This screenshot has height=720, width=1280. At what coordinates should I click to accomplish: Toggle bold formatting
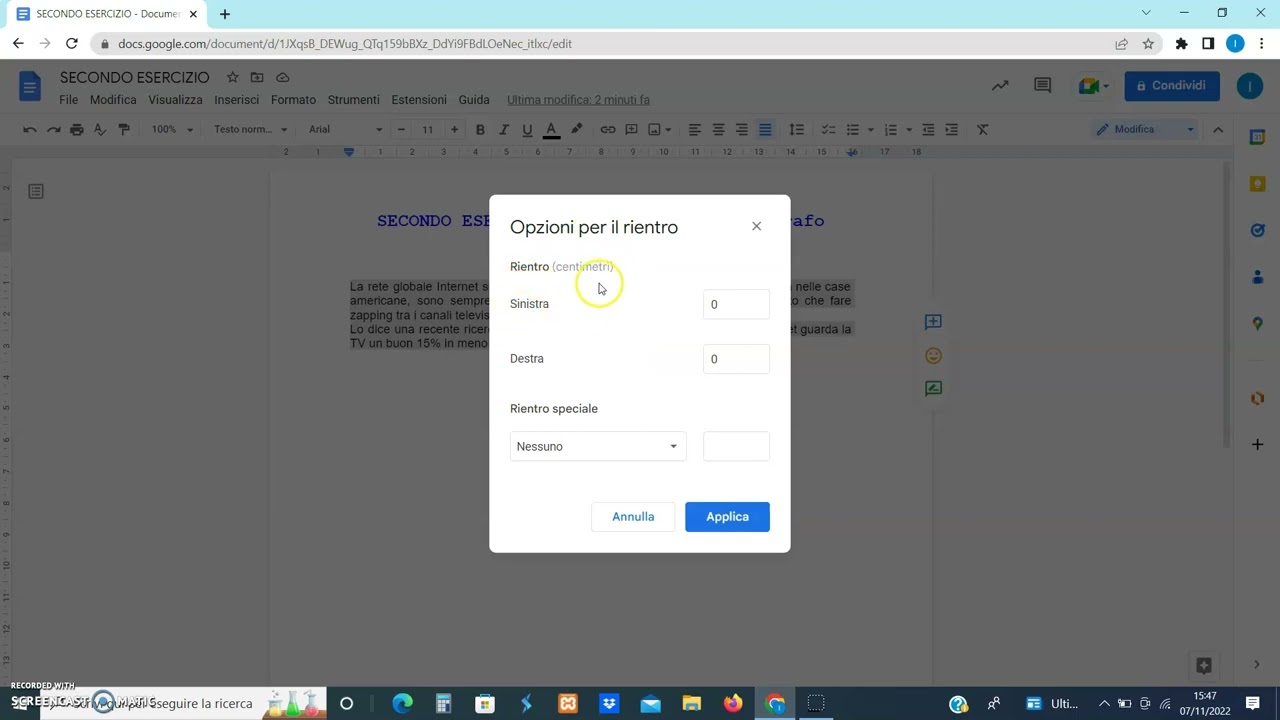[480, 129]
